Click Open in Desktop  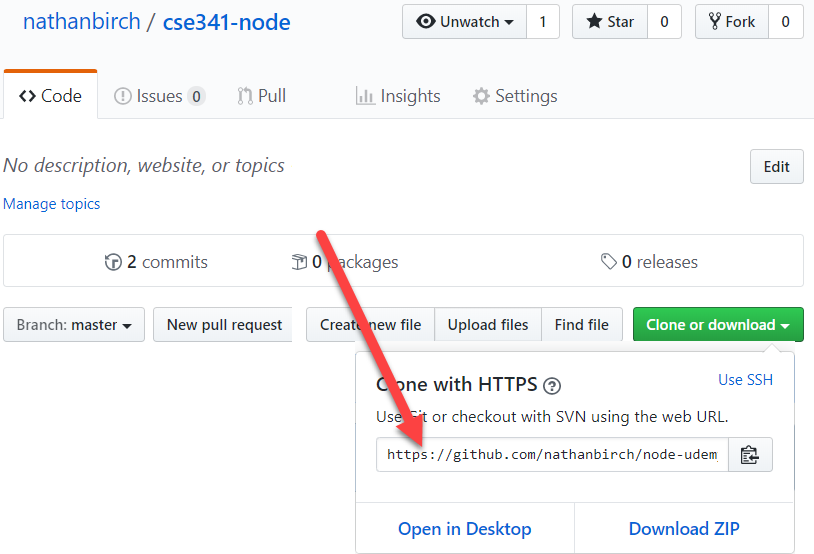[465, 529]
